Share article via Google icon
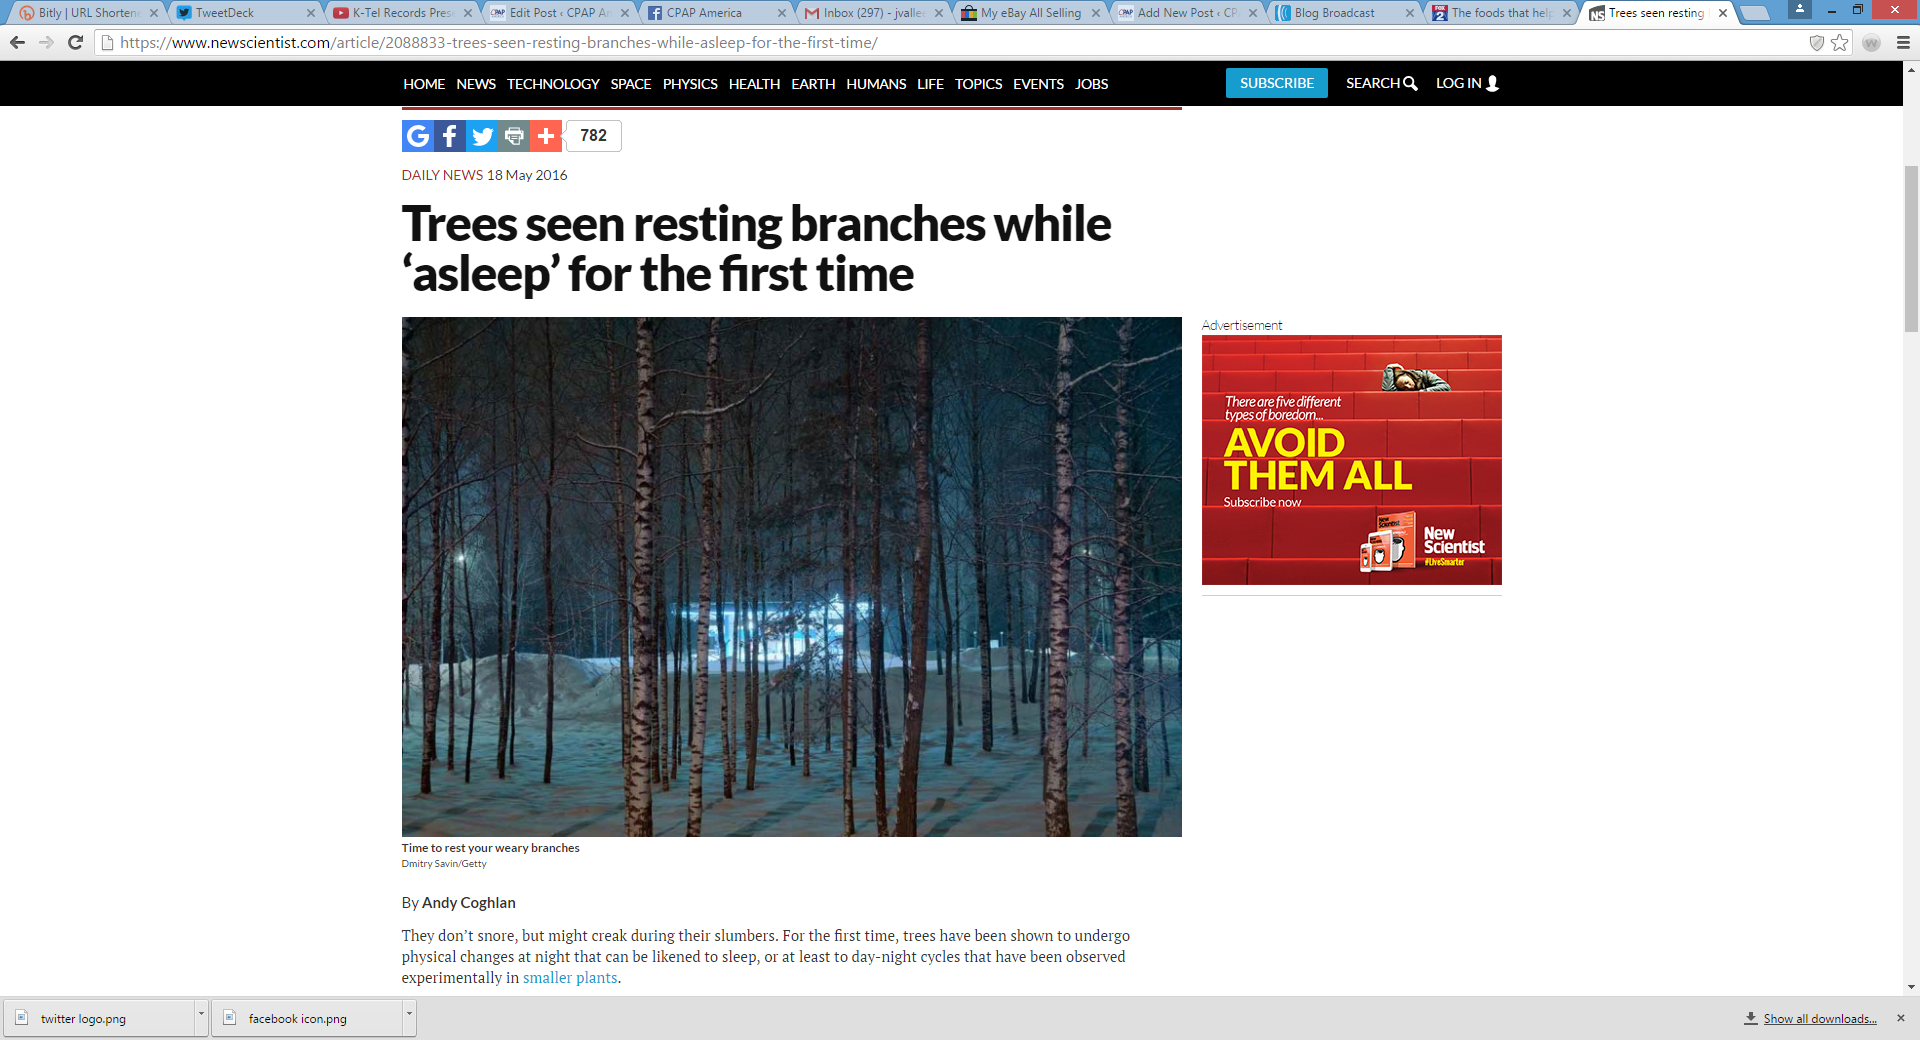This screenshot has height=1040, width=1920. coord(418,136)
